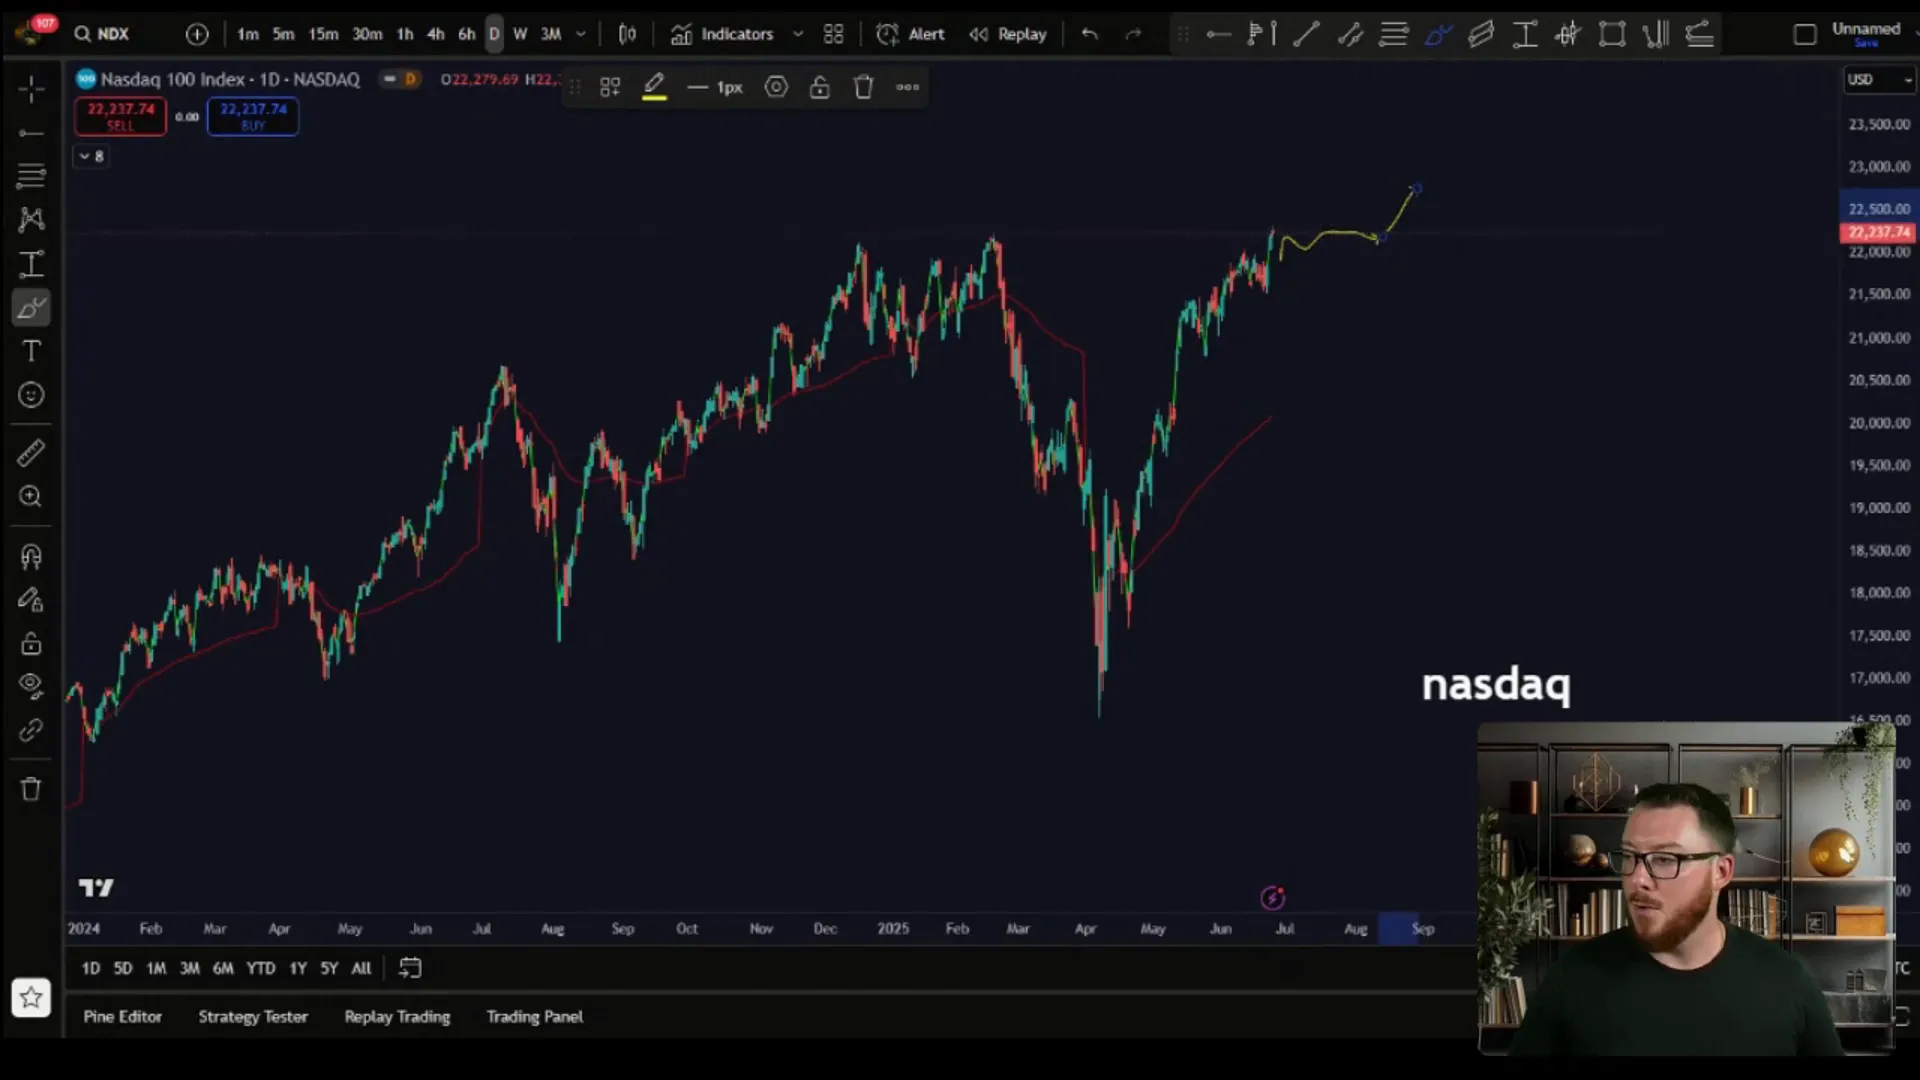Select the ruler measure tool
The height and width of the screenshot is (1080, 1920).
31,453
